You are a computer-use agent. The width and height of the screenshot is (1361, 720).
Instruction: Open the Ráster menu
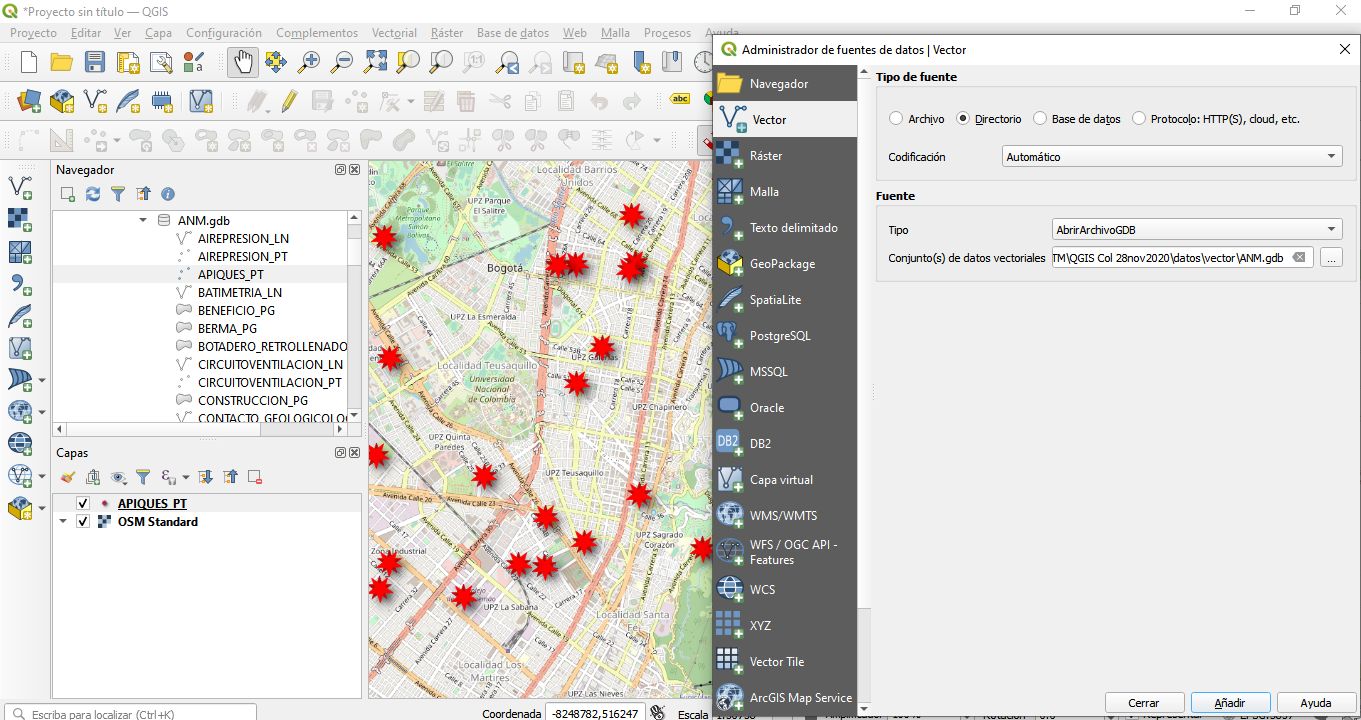coord(447,33)
